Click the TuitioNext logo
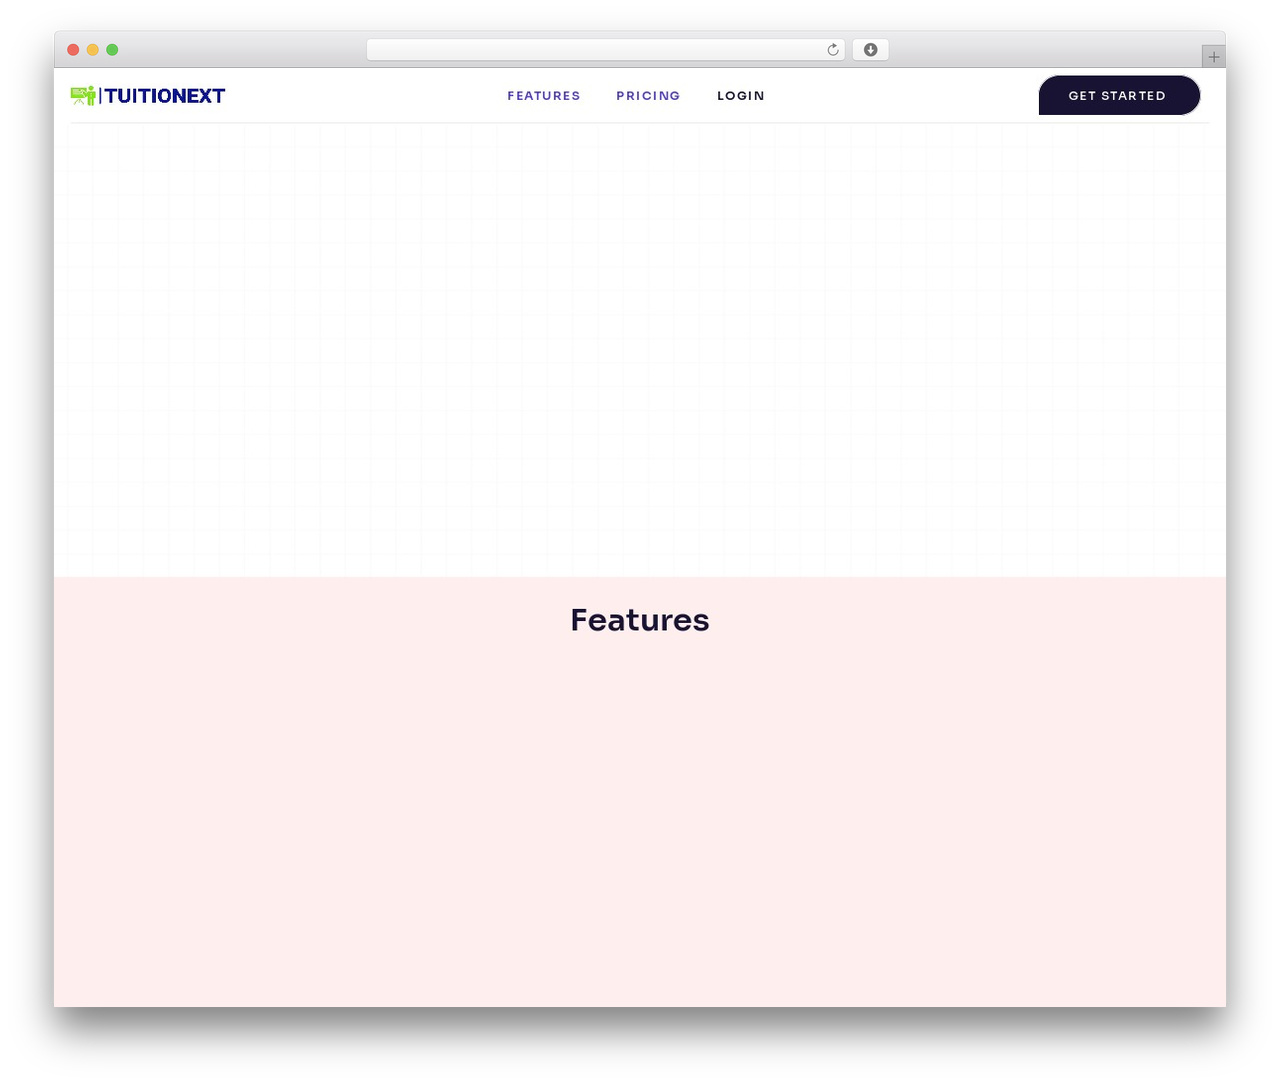The width and height of the screenshot is (1280, 1084). point(148,96)
